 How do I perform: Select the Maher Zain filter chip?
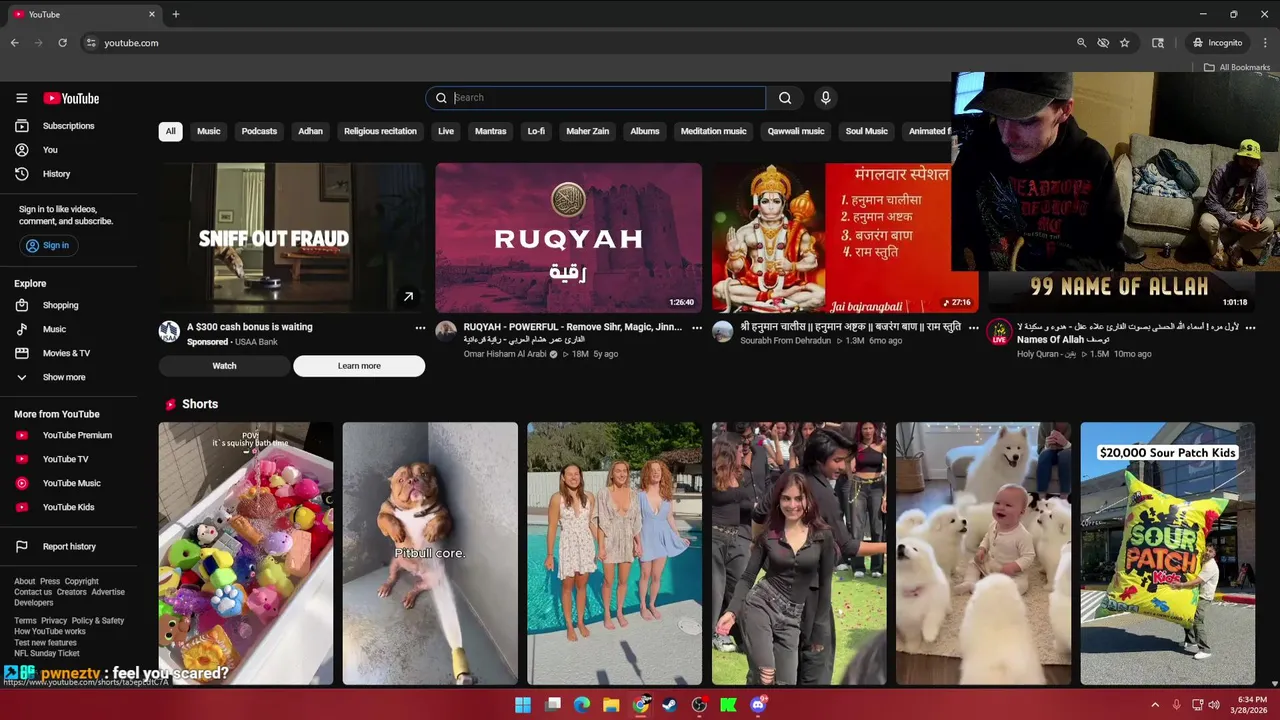[587, 131]
